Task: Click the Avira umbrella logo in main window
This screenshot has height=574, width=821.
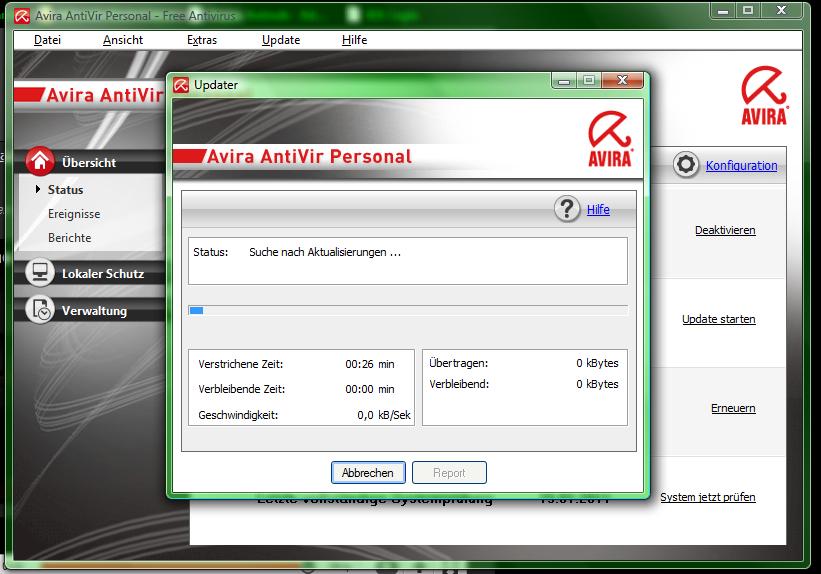Action: [x=764, y=95]
